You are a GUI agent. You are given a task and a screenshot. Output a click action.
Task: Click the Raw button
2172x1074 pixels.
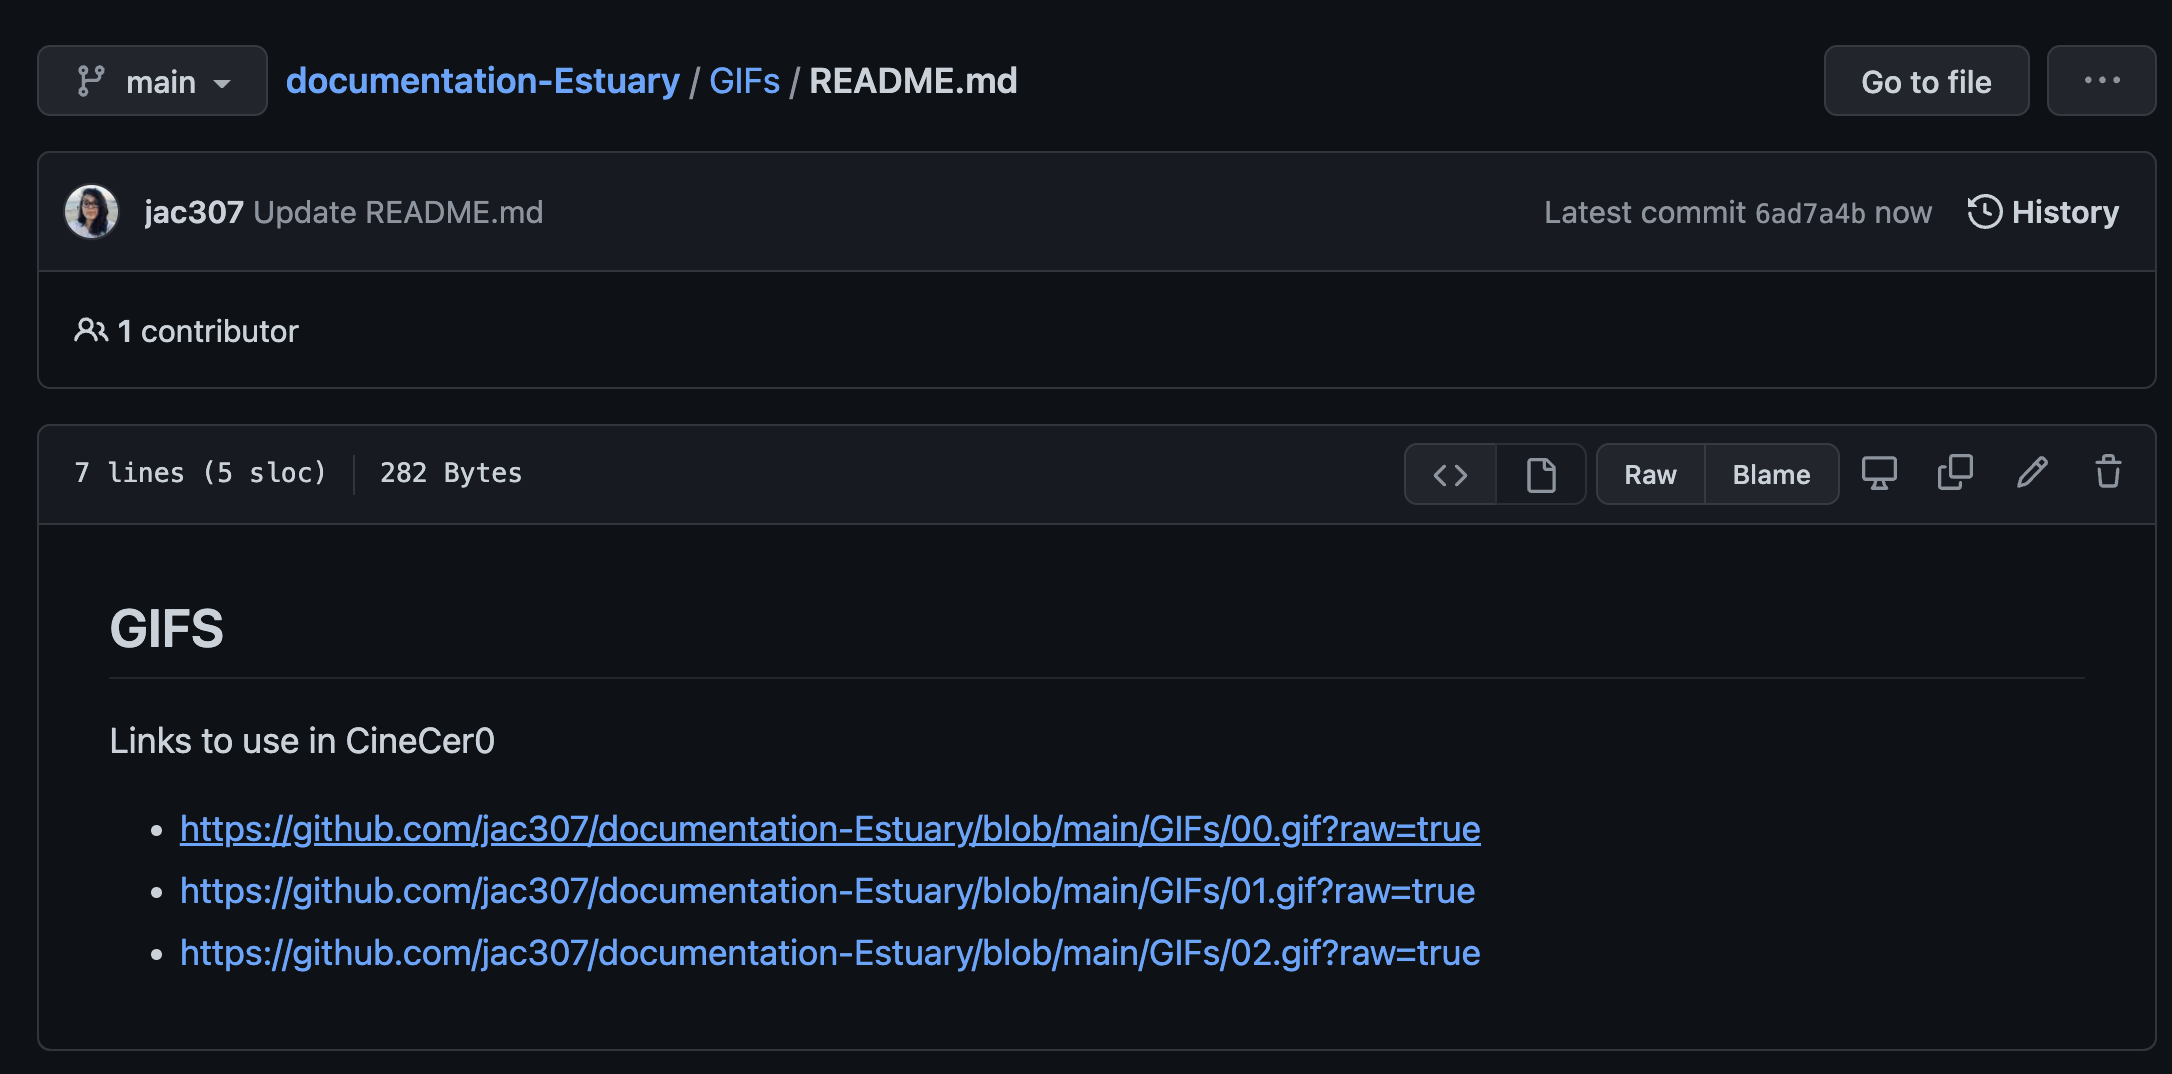click(x=1650, y=474)
